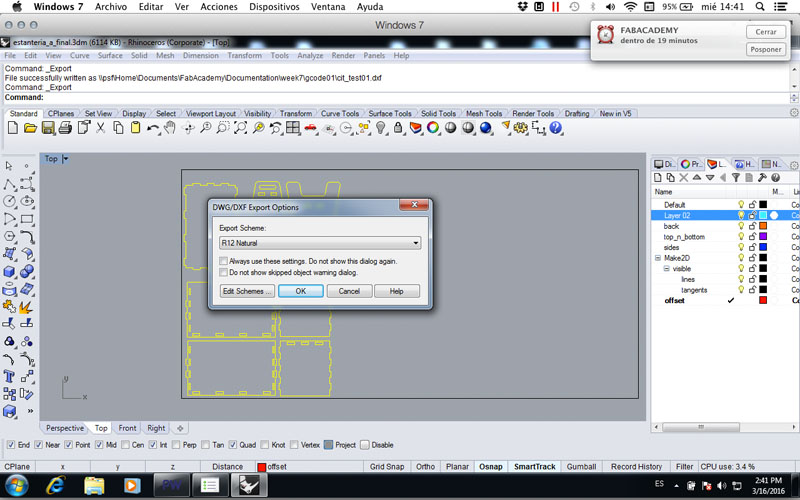Select the Circle tool in left sidebar
Viewport: 800px width, 500px height.
(9, 201)
